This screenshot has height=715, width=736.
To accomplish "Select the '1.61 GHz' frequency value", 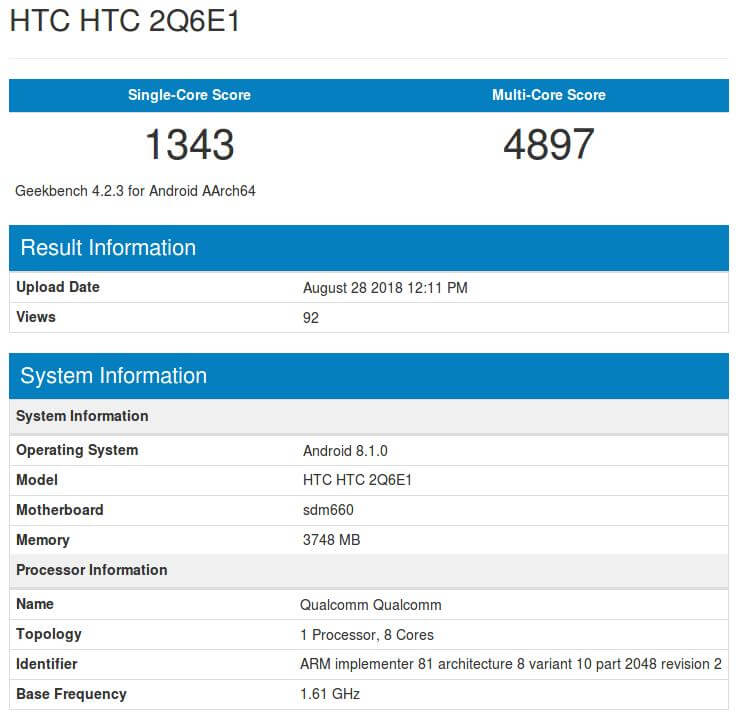I will (330, 694).
